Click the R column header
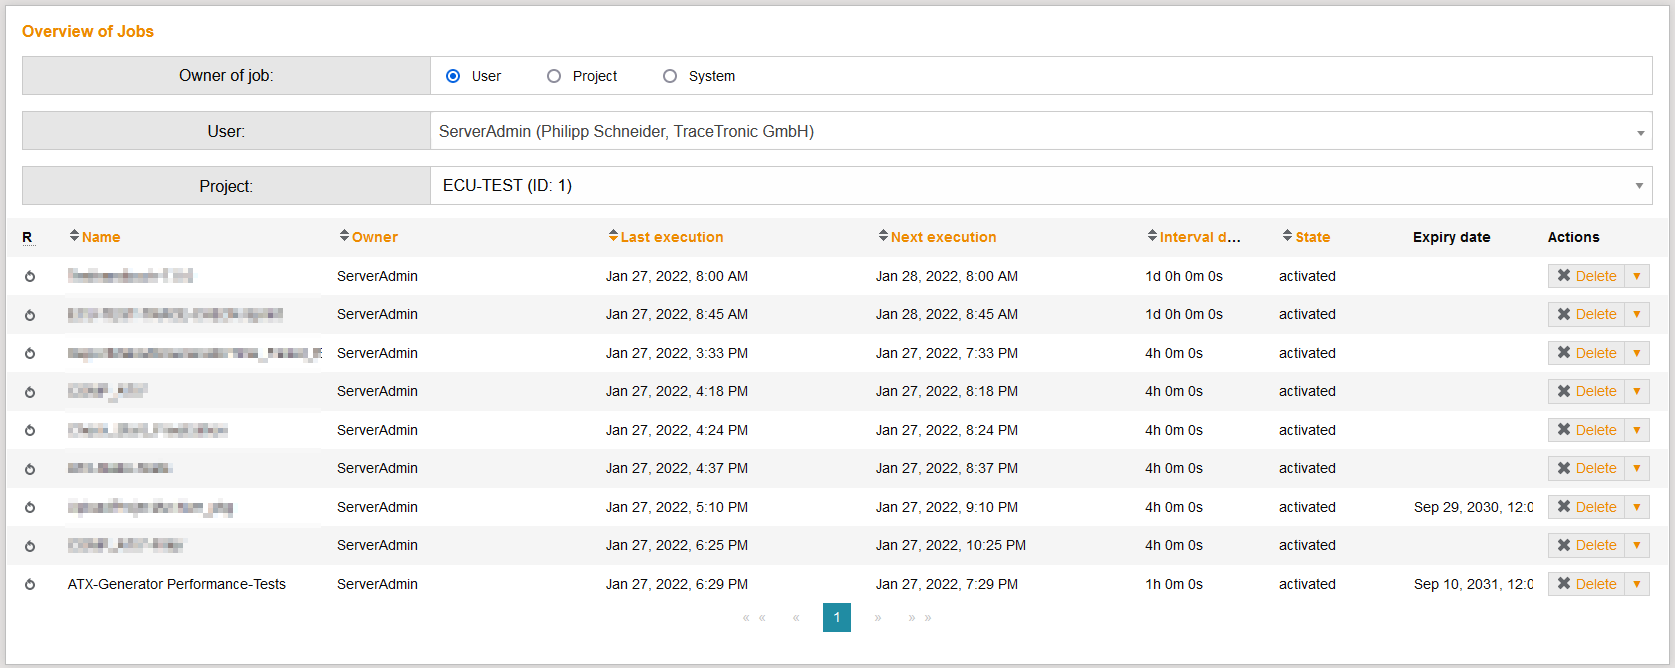 click(27, 237)
